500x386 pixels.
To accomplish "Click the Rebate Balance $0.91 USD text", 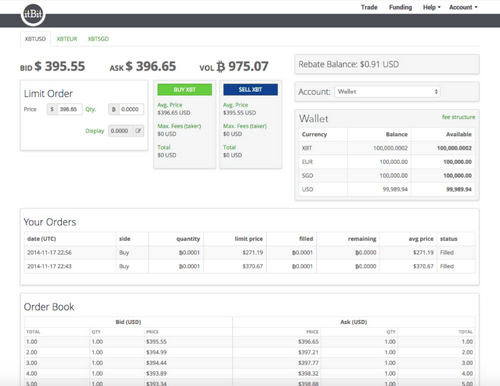I will pyautogui.click(x=349, y=64).
